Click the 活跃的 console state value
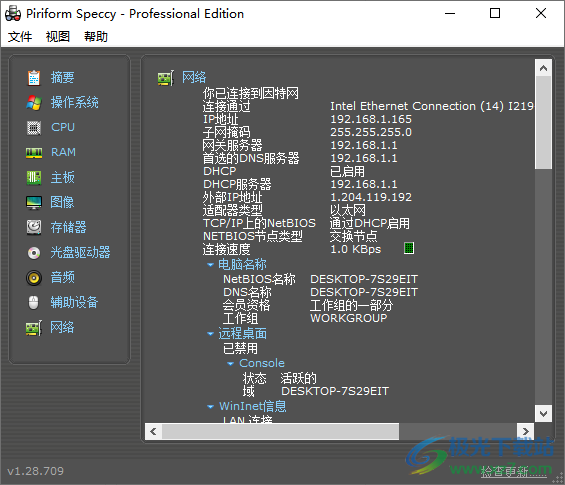This screenshot has width=565, height=485. coord(298,378)
